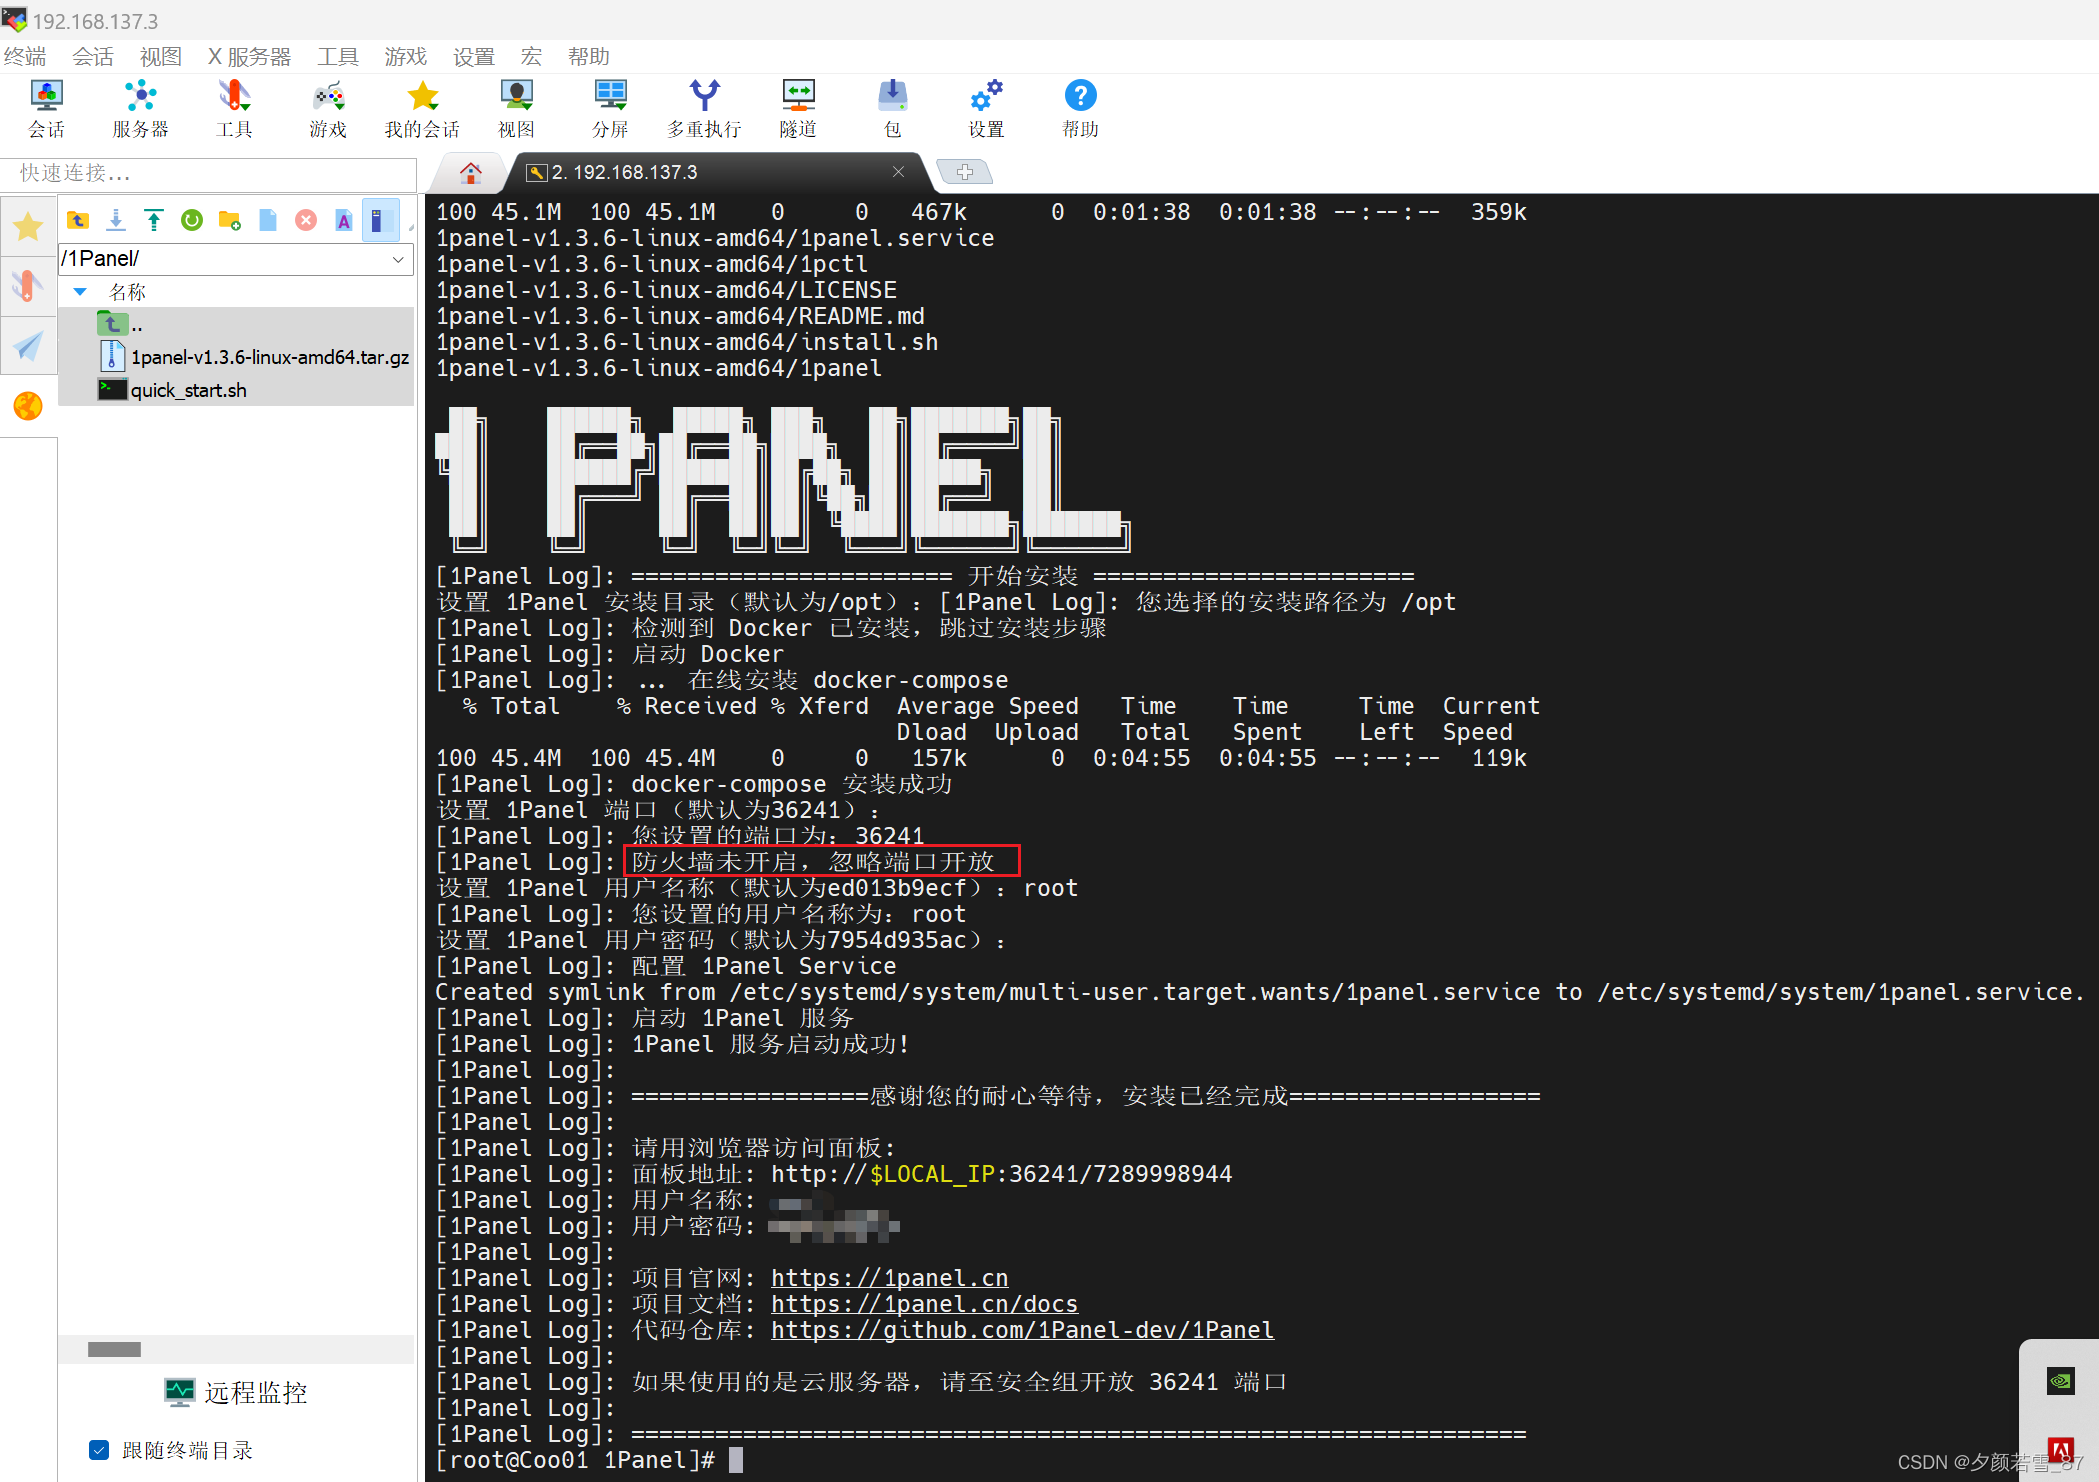
Task: Click the Help (帮助) question icon
Action: 1080,108
